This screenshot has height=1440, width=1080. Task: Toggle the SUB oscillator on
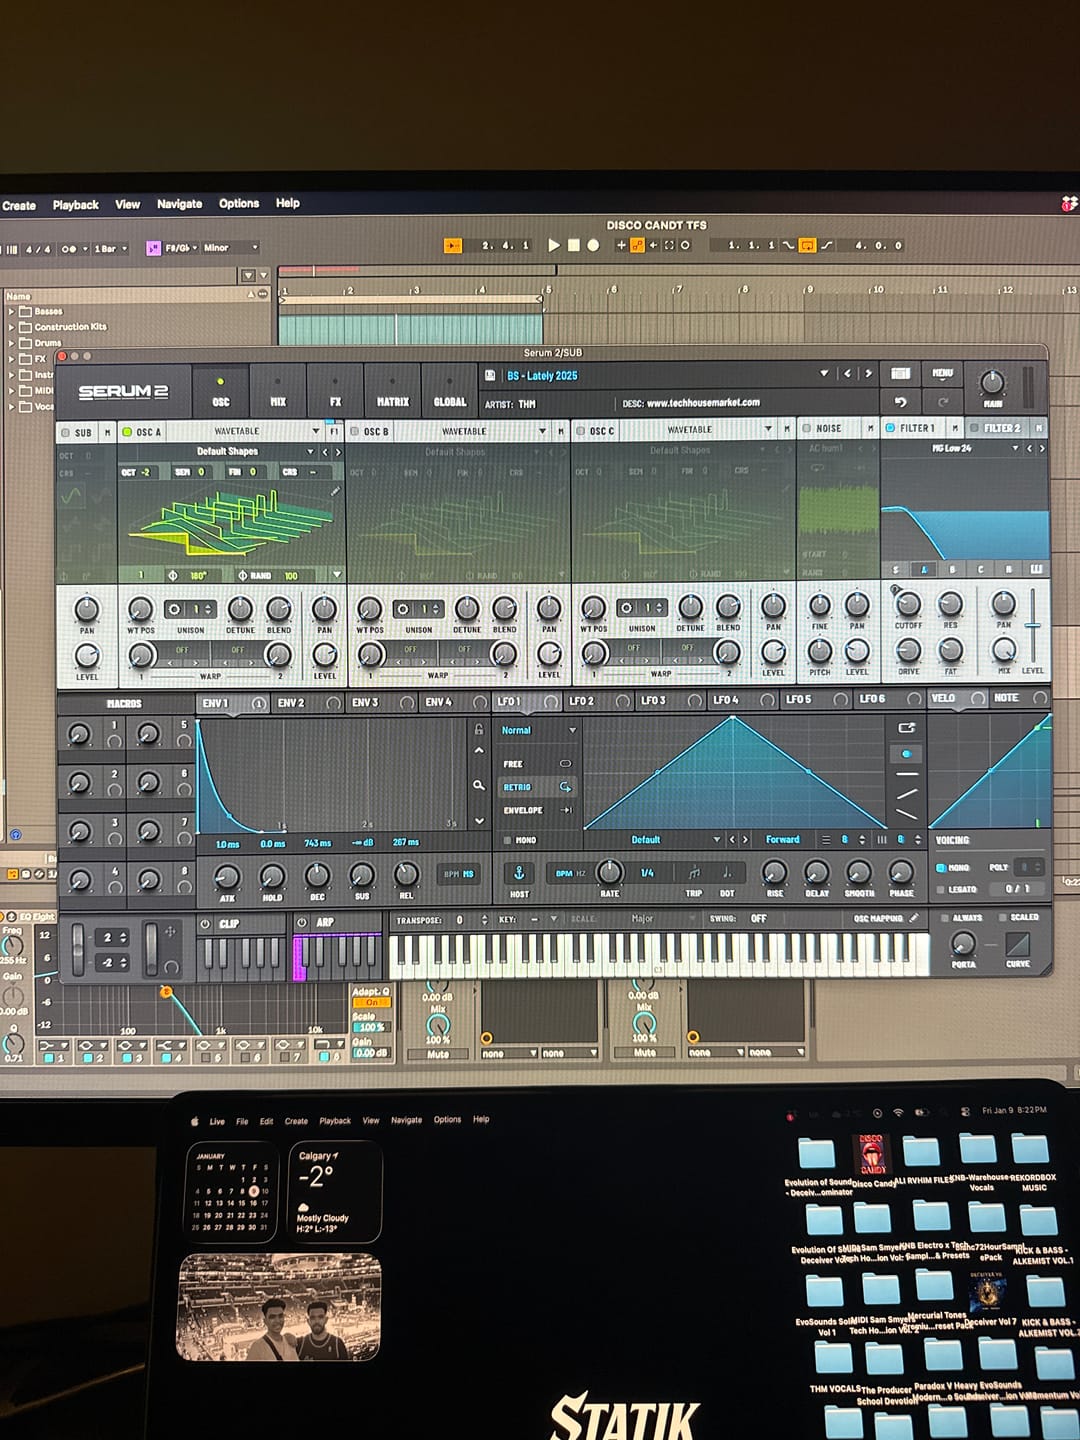click(65, 433)
